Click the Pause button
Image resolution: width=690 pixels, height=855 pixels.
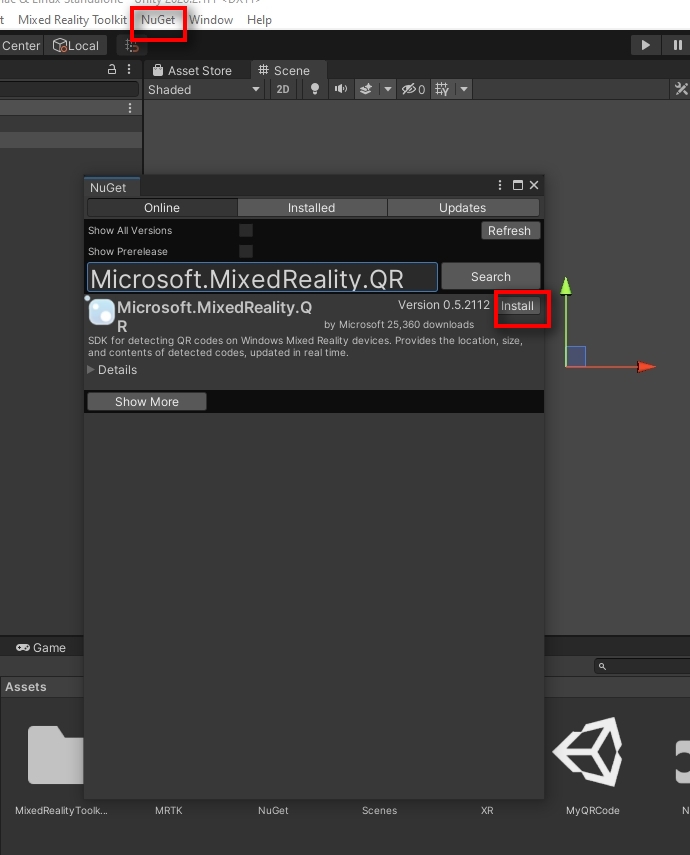(677, 45)
